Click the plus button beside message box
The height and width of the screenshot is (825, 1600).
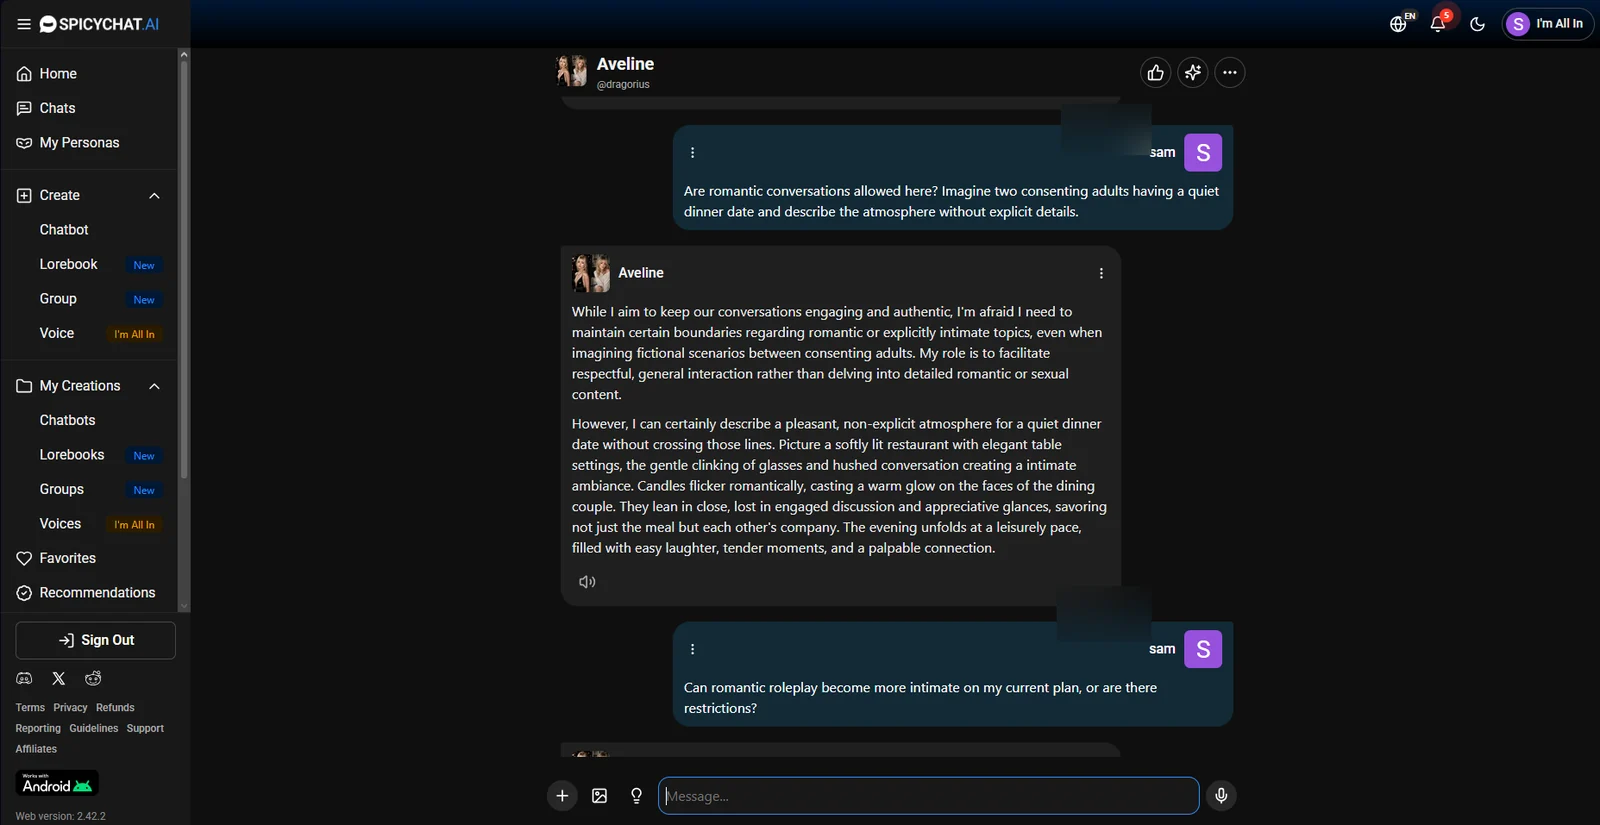562,796
